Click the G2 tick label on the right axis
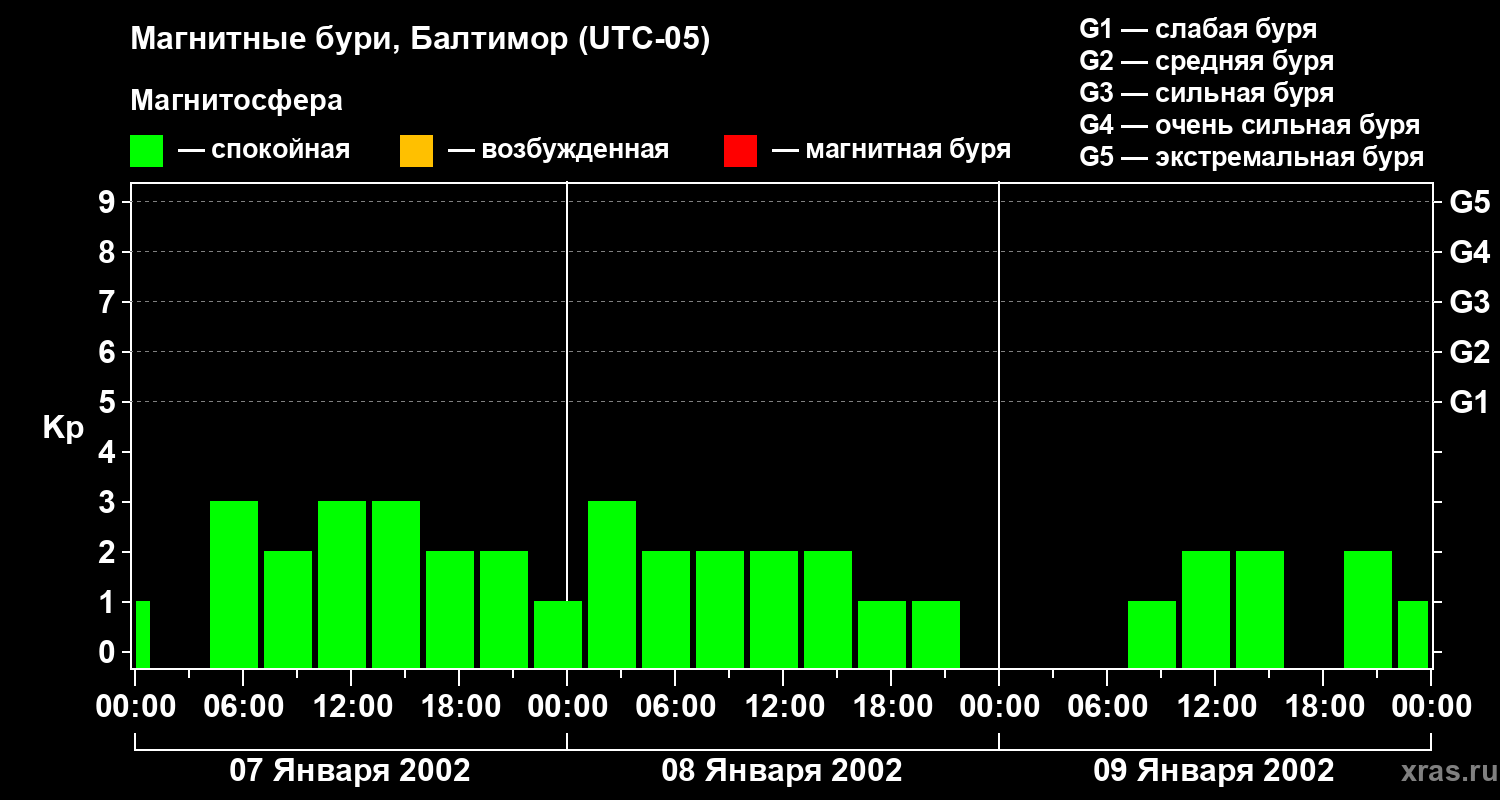Image resolution: width=1500 pixels, height=800 pixels. 1469,352
